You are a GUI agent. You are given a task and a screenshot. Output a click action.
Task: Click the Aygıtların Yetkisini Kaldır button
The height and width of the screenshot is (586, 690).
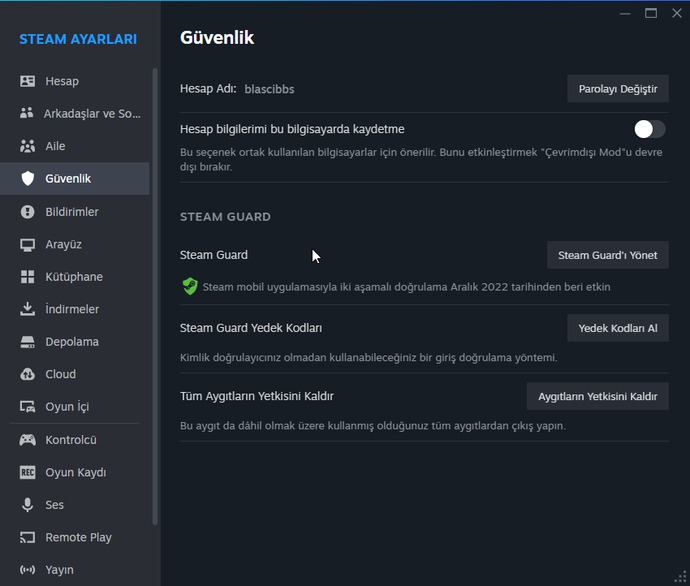(598, 396)
